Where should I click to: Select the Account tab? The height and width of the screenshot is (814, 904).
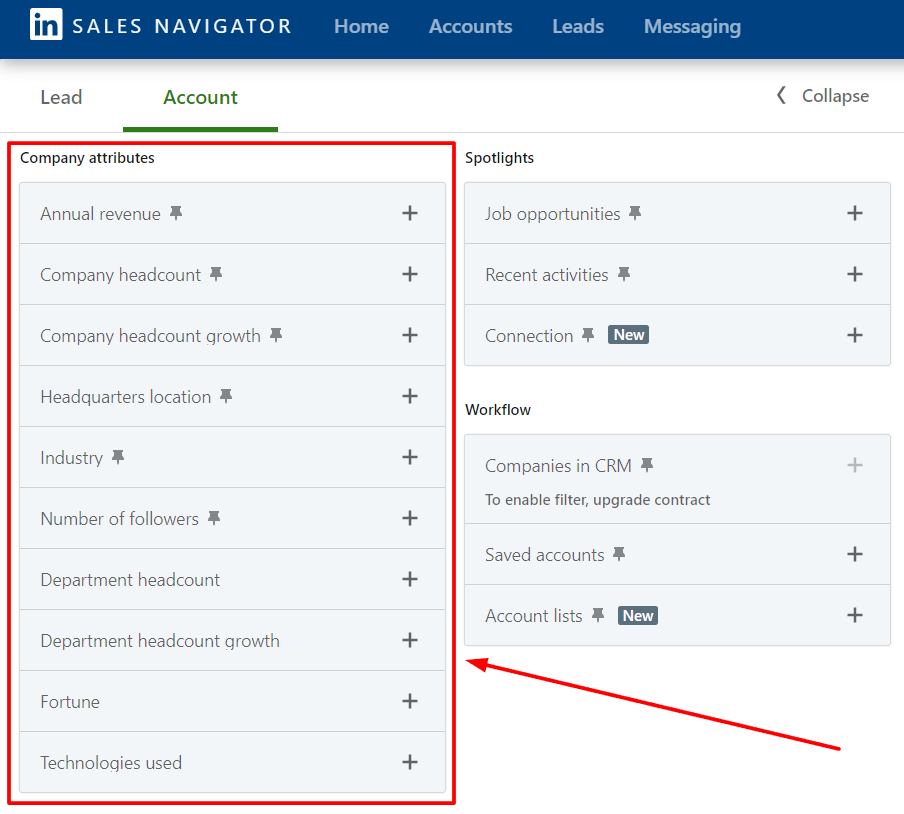coord(200,97)
